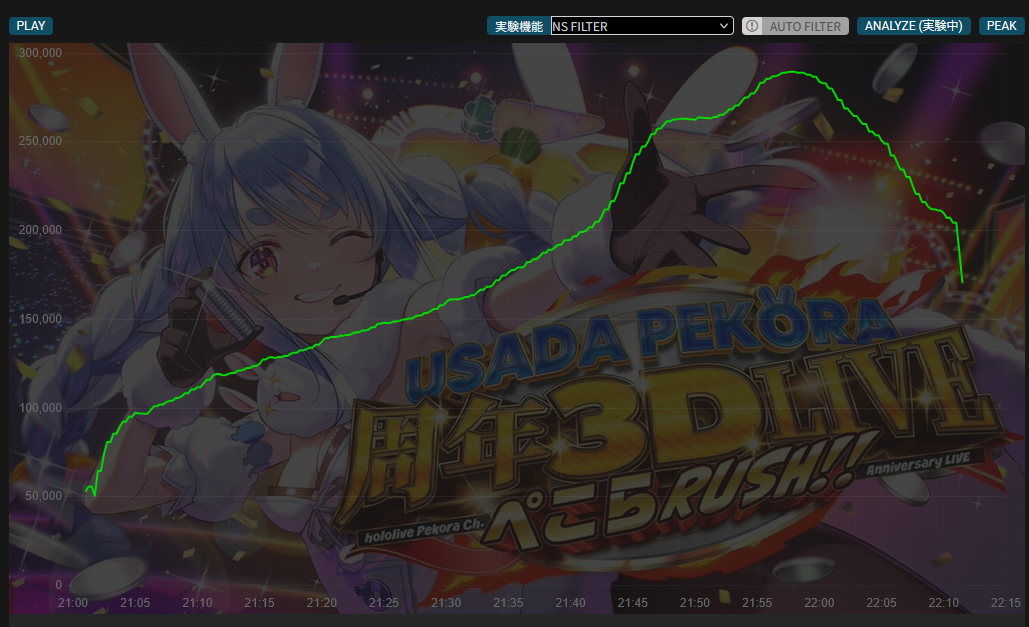
Task: Open the NS FILTER dropdown
Action: (642, 26)
